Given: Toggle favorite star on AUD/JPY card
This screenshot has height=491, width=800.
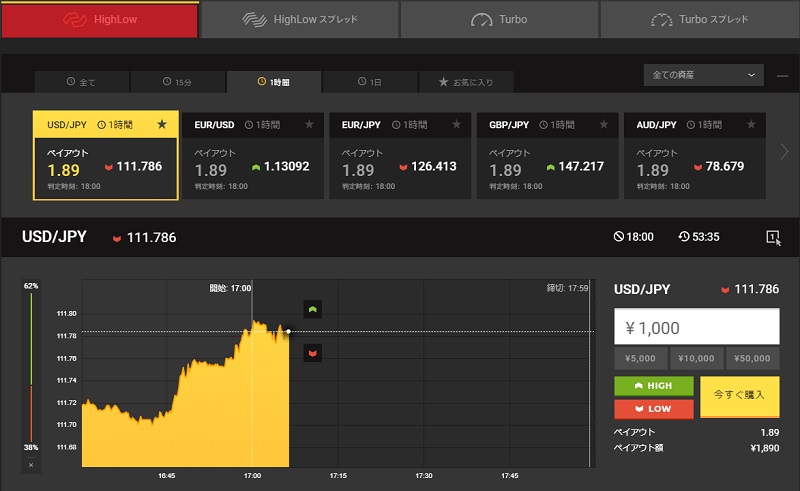Looking at the screenshot, I should [x=751, y=124].
